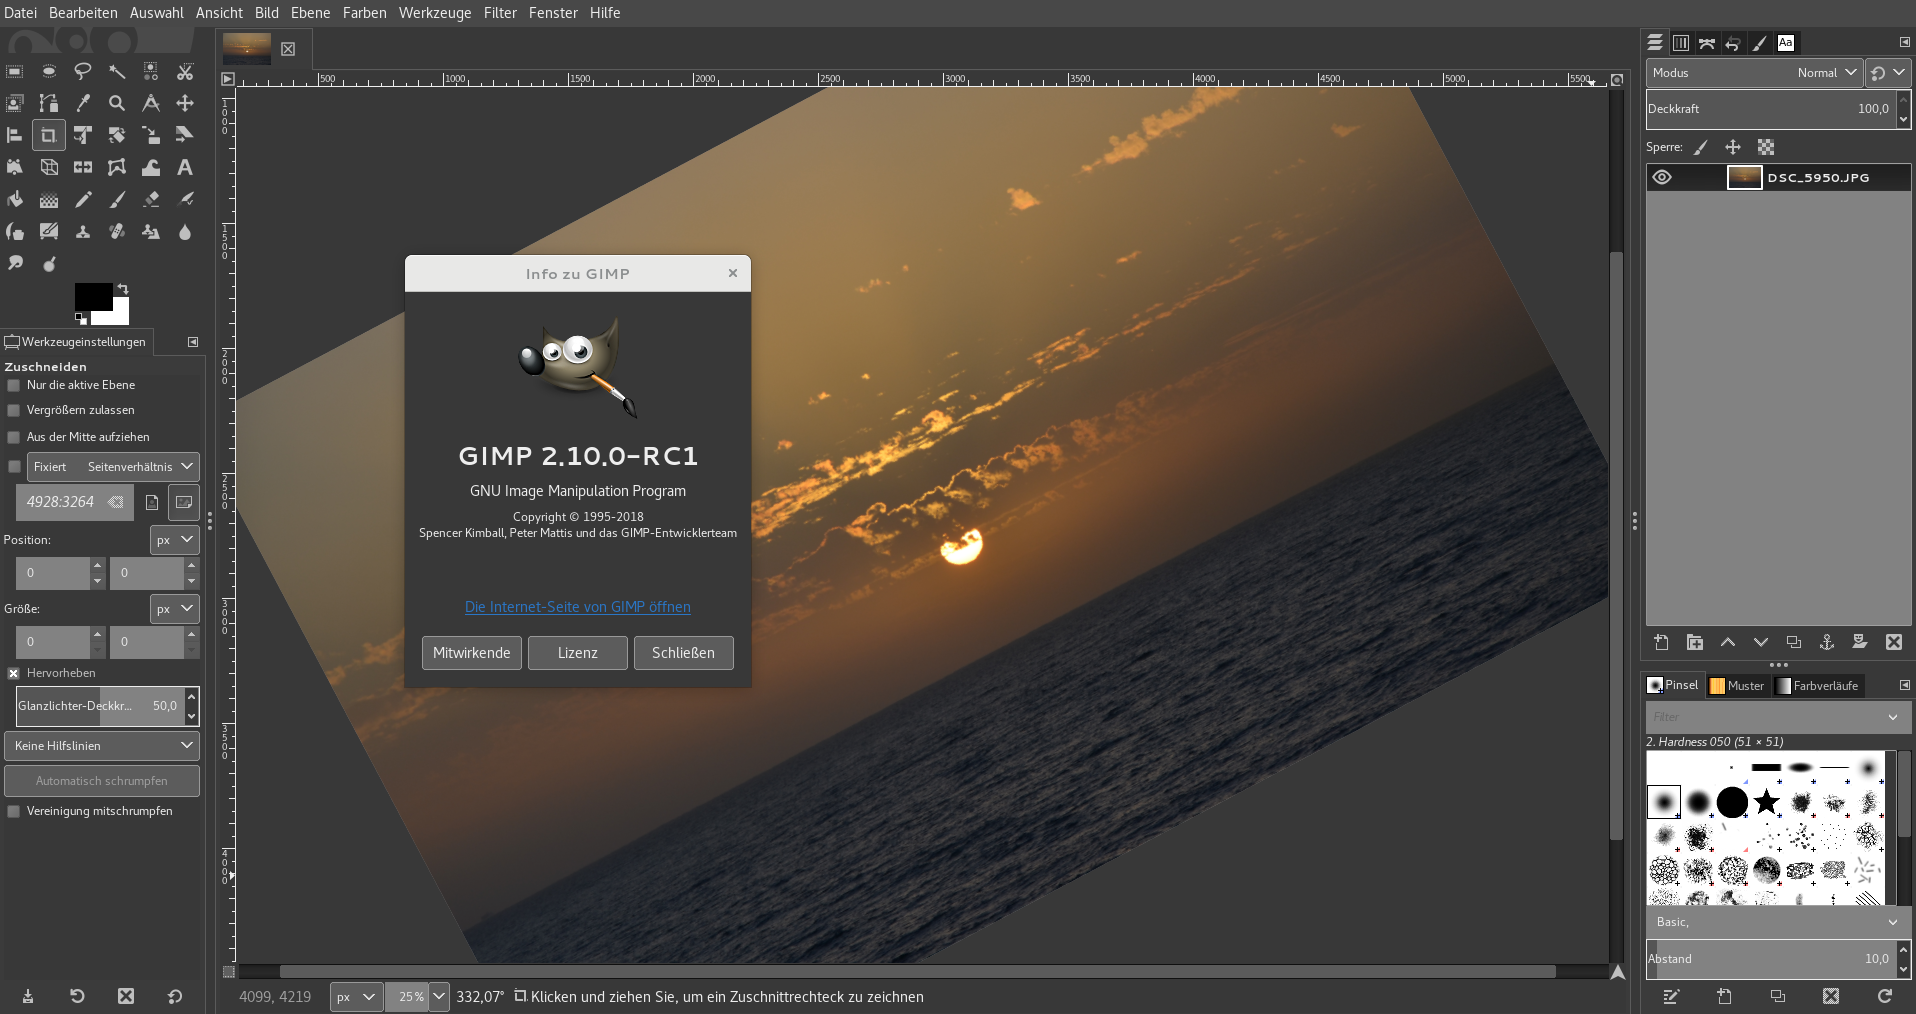1916x1014 pixels.
Task: Click the Lizenz button
Action: (x=578, y=653)
